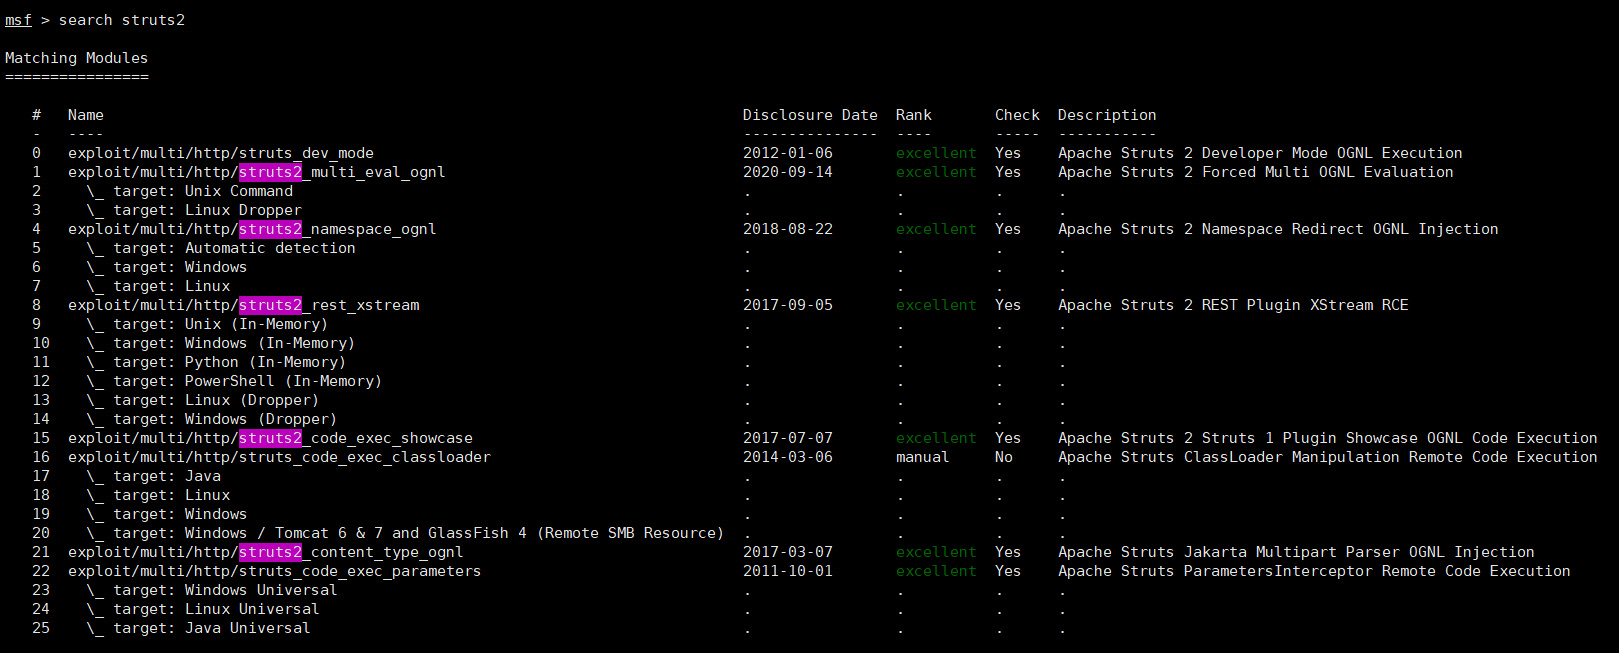Image resolution: width=1619 pixels, height=653 pixels.
Task: Click disclosure date 2017-03-07
Action: click(x=788, y=552)
